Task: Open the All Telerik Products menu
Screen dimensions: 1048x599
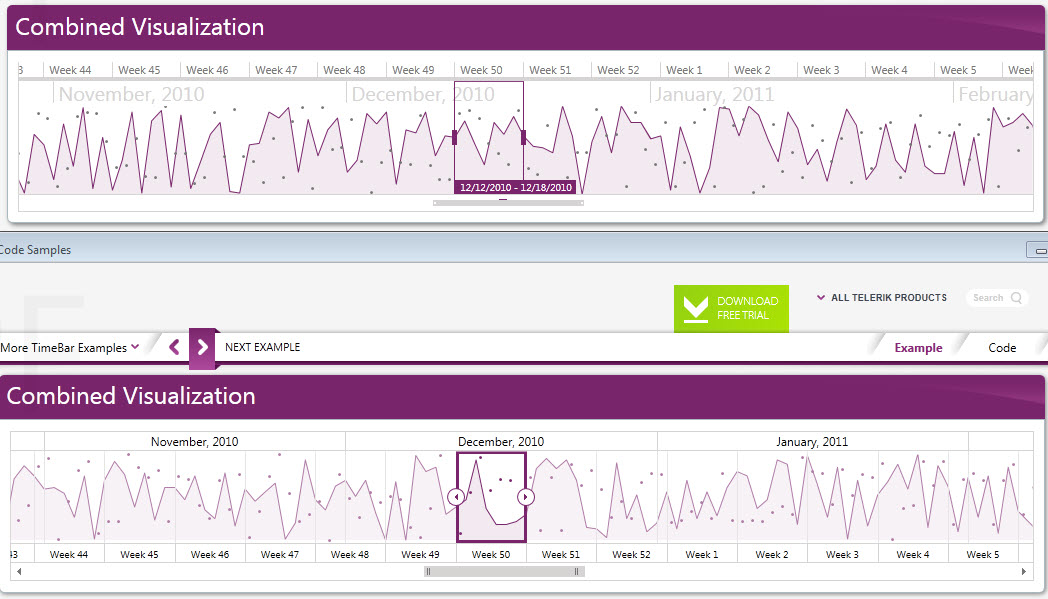Action: pos(882,297)
